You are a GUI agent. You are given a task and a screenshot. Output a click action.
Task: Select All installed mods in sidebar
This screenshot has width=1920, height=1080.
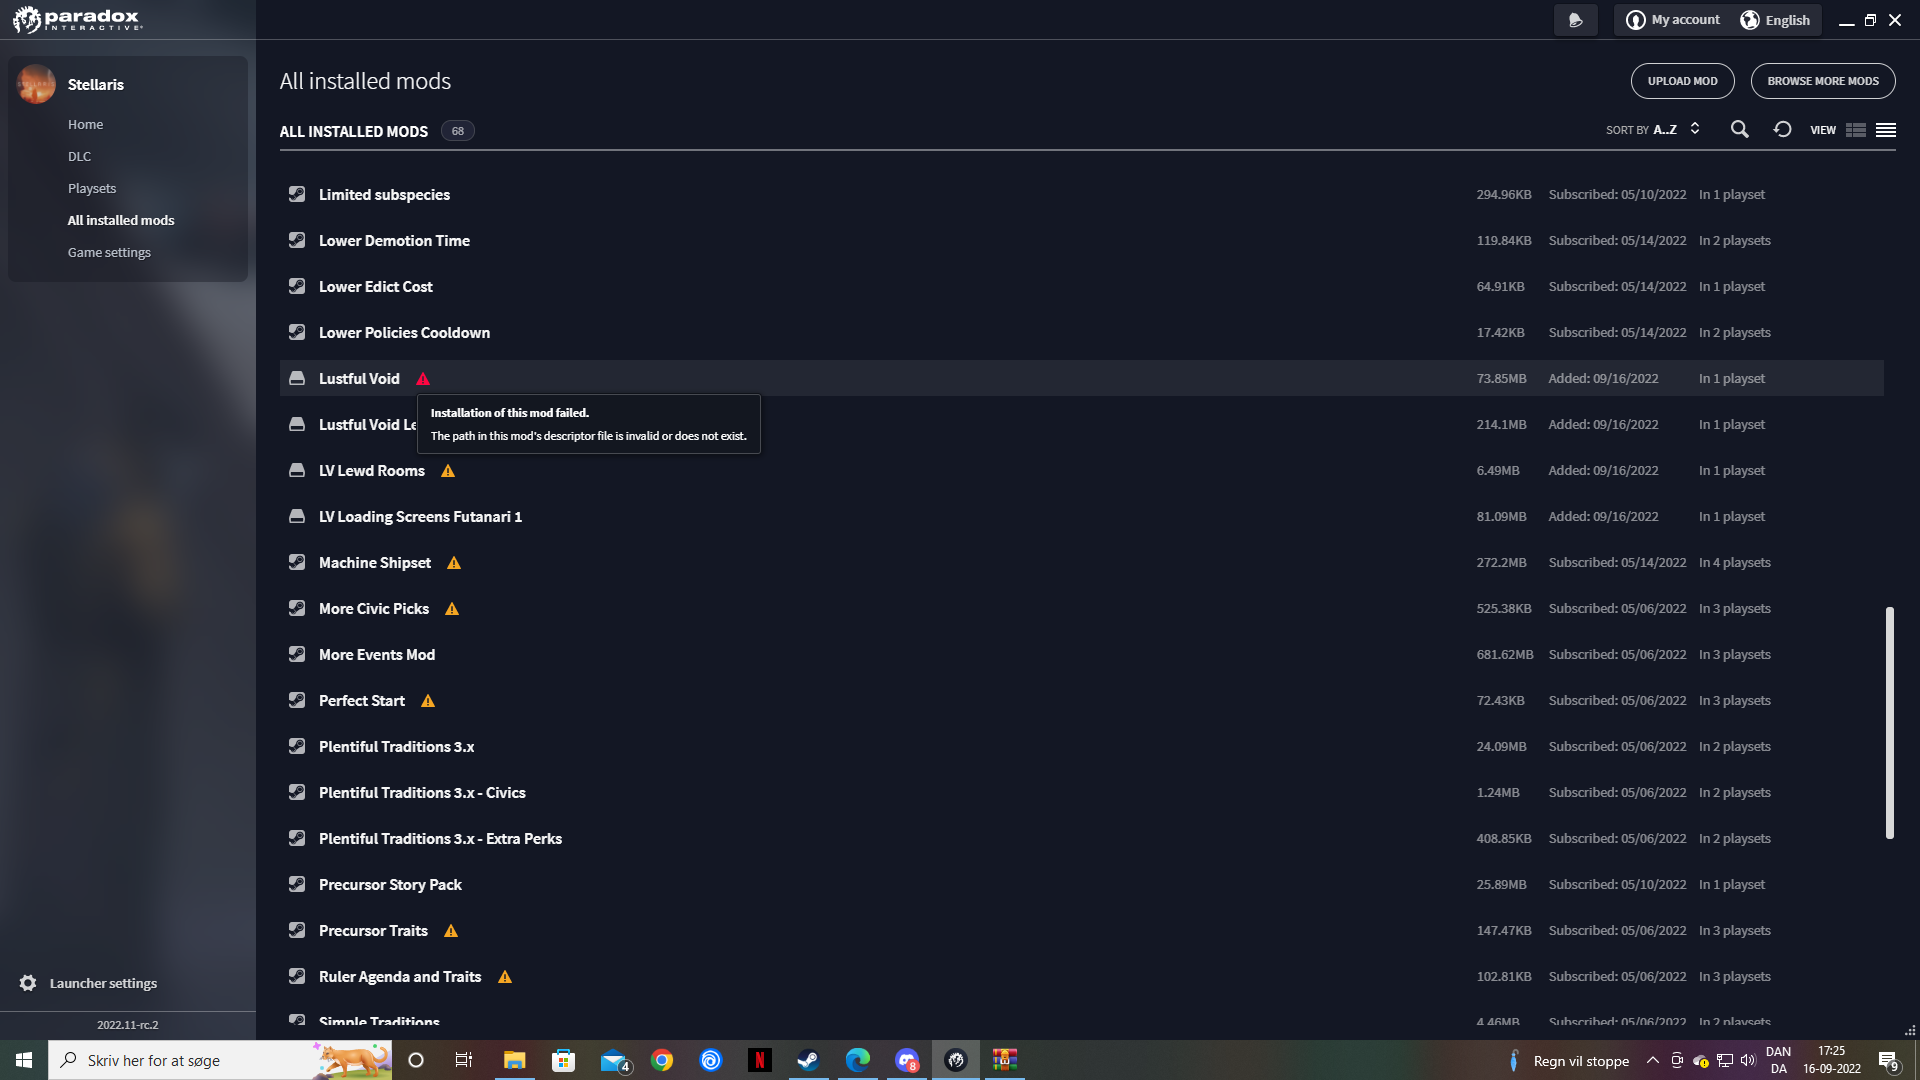tap(121, 221)
